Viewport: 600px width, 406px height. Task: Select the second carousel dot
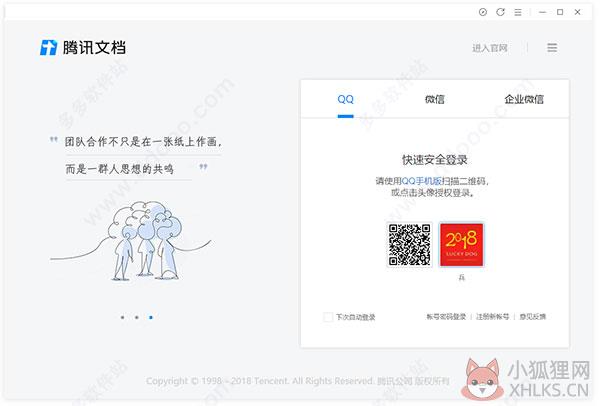(x=137, y=317)
